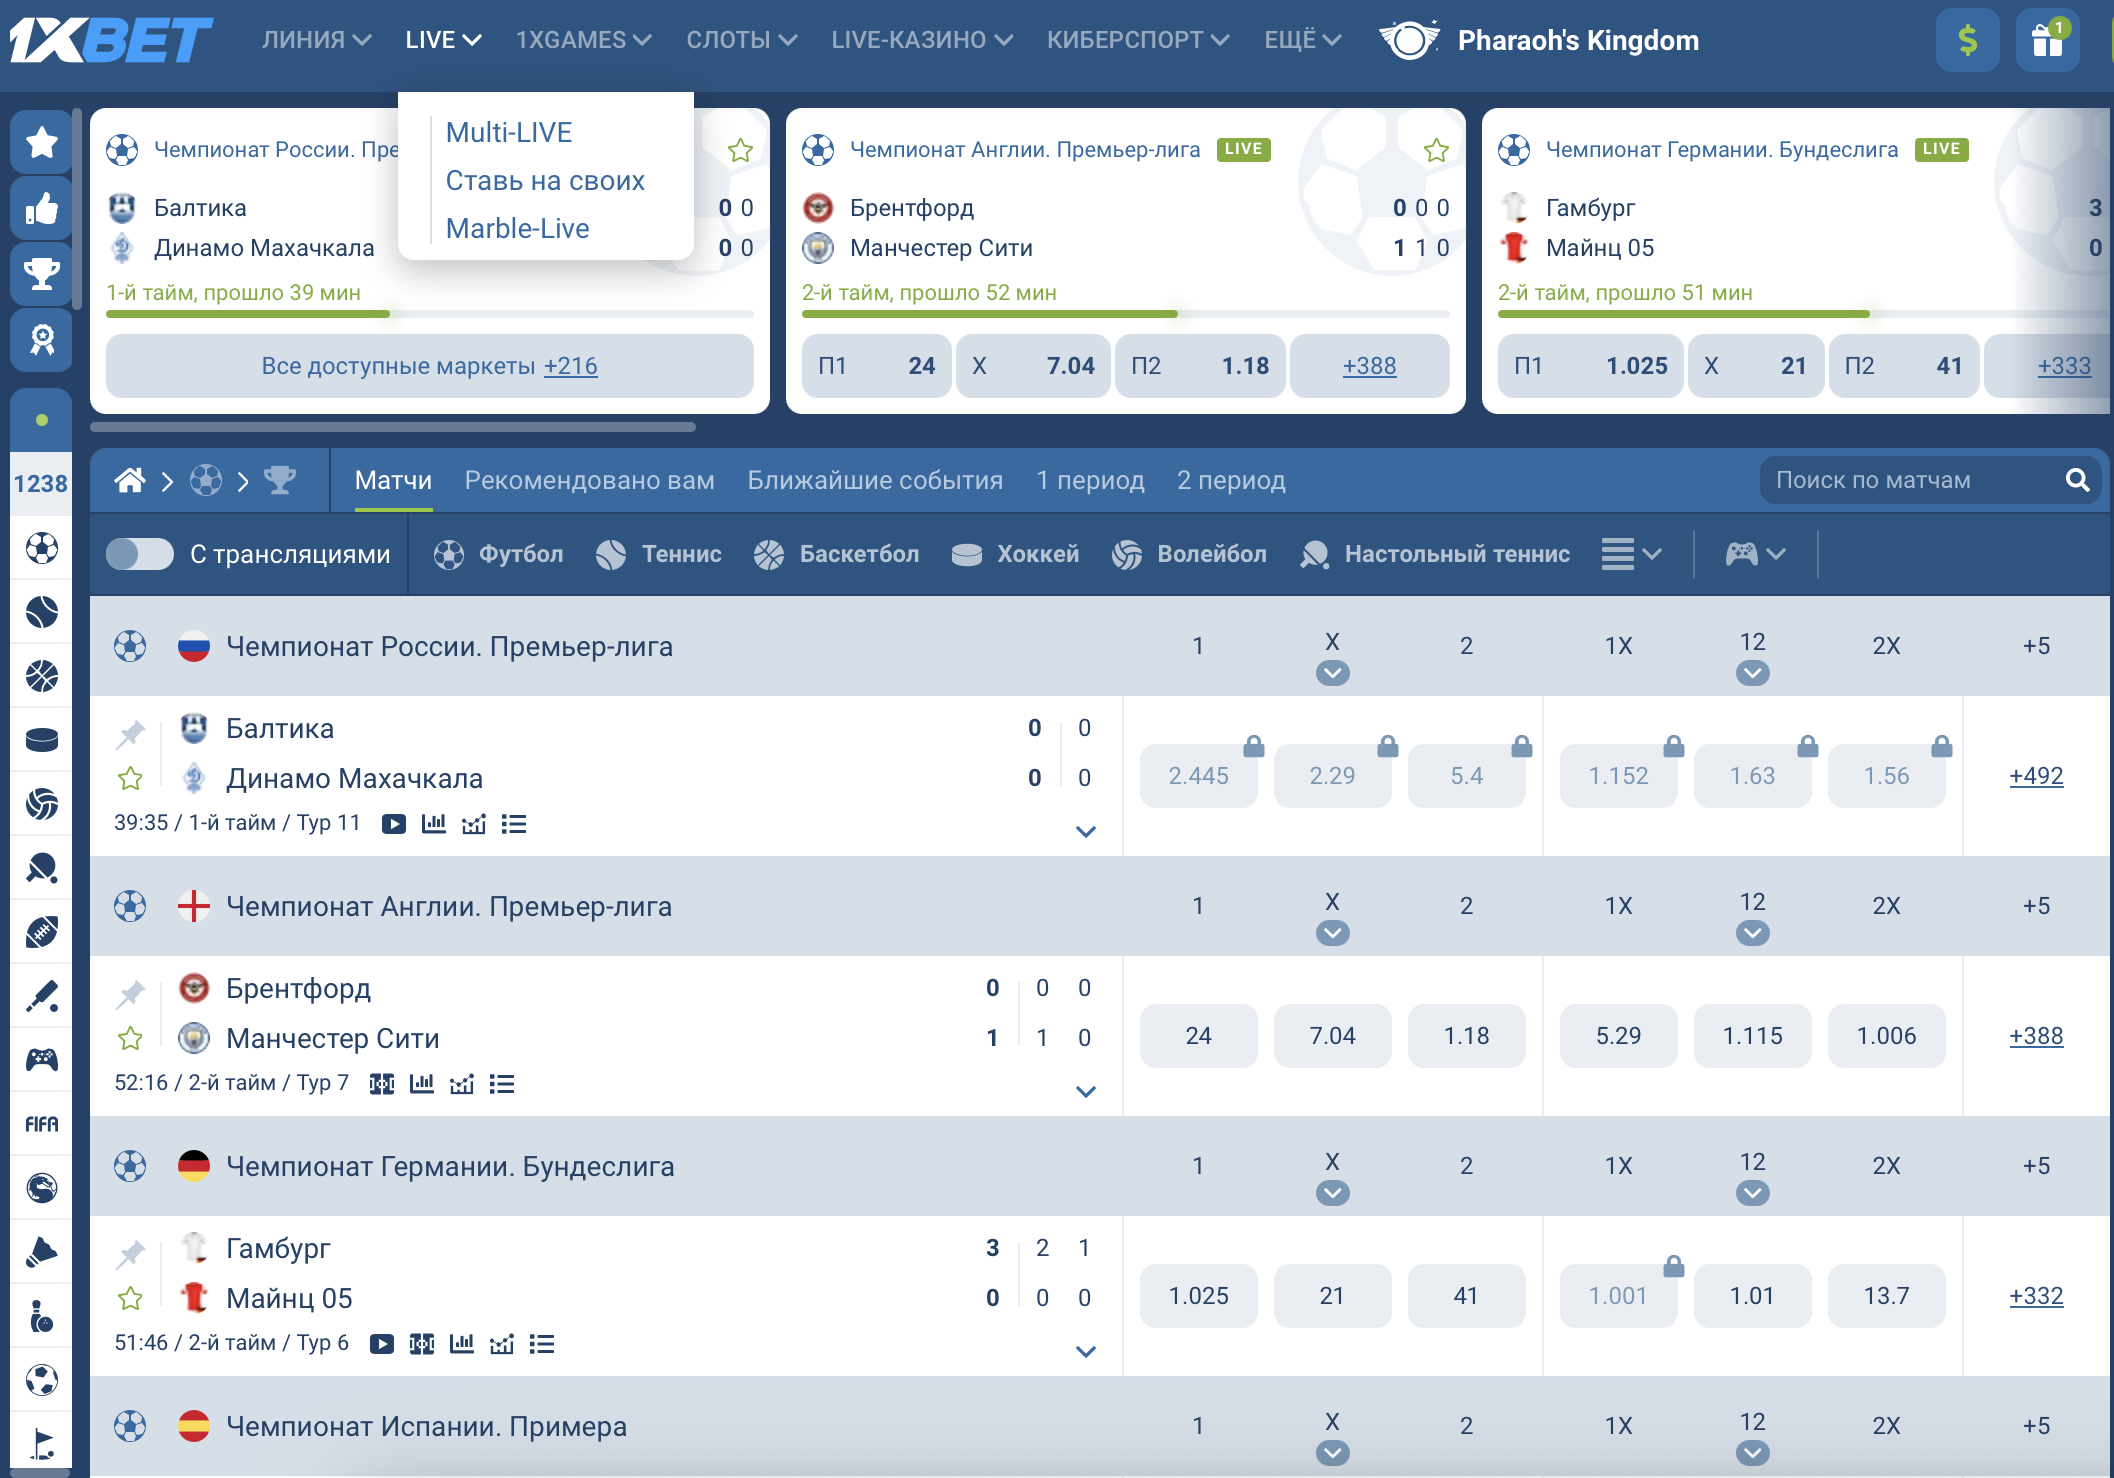Screen dimensions: 2114x1478
Task: Click the +492 more markets link
Action: click(2036, 776)
